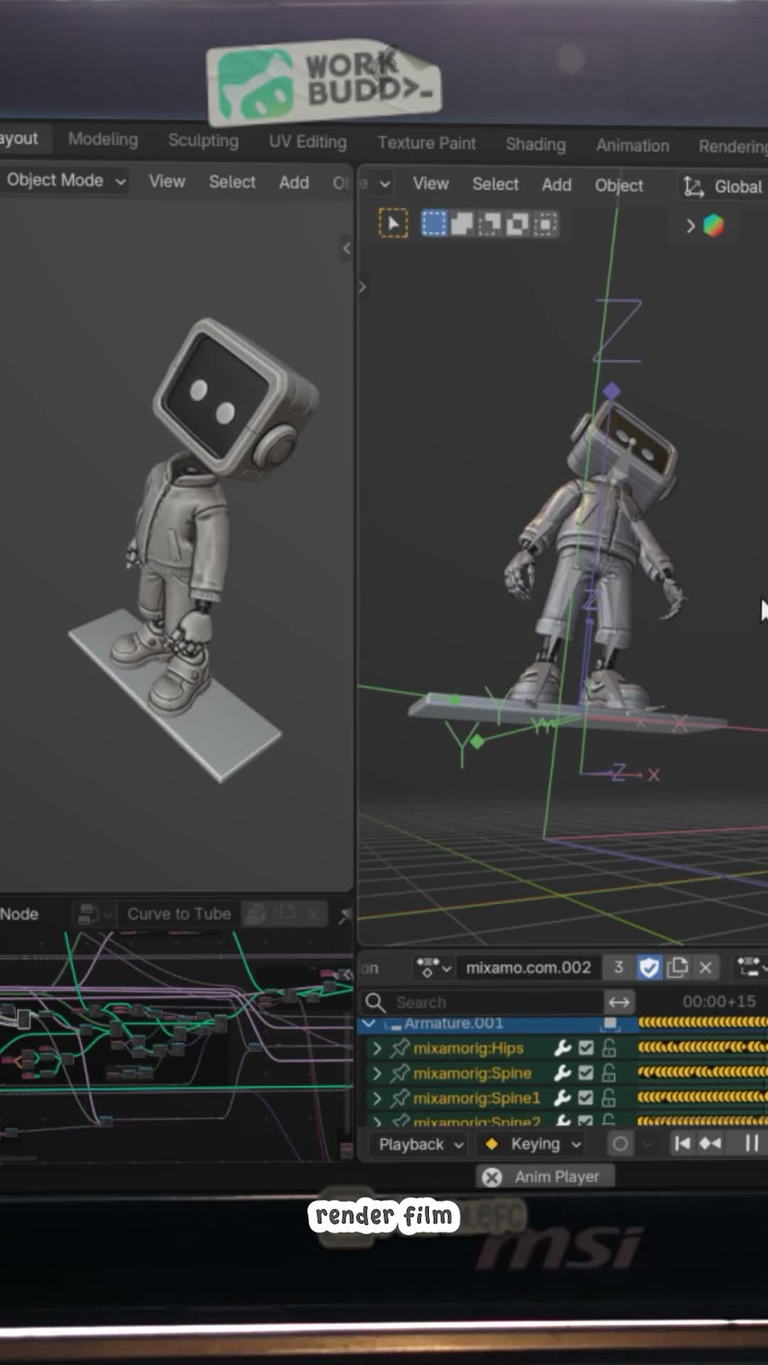Pause the animation playback
Viewport: 768px width, 1365px height.
(751, 1144)
